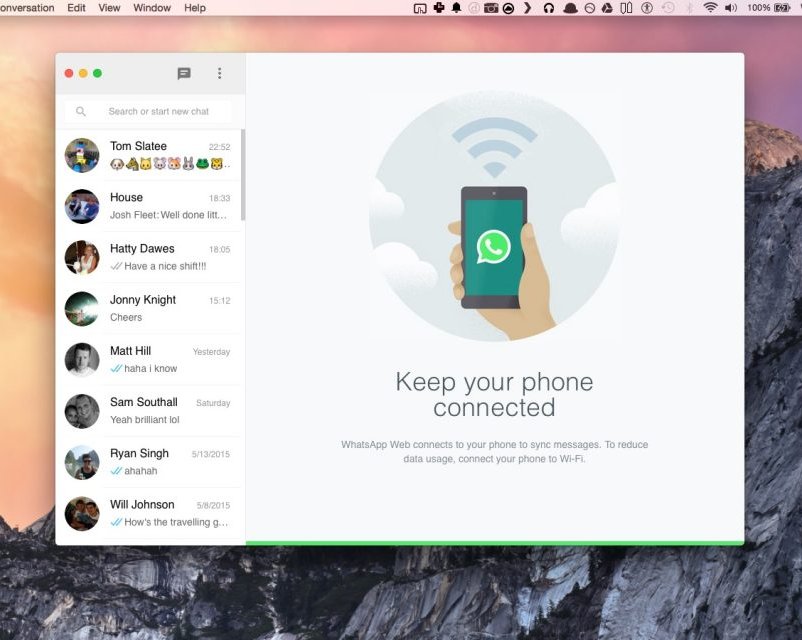Click the bowler hat icon in menu bar
The image size is (802, 640).
(570, 8)
